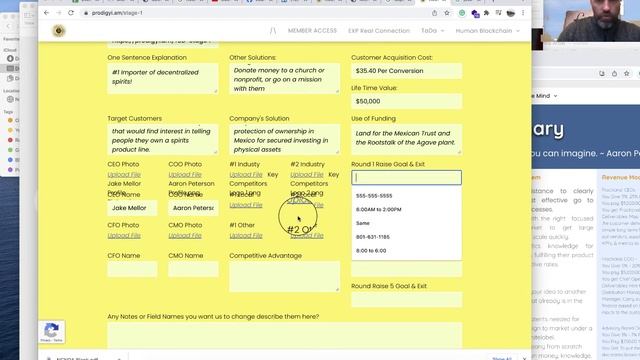Click the media control toolbar icon
640x360 pixels.
pos(498,13)
